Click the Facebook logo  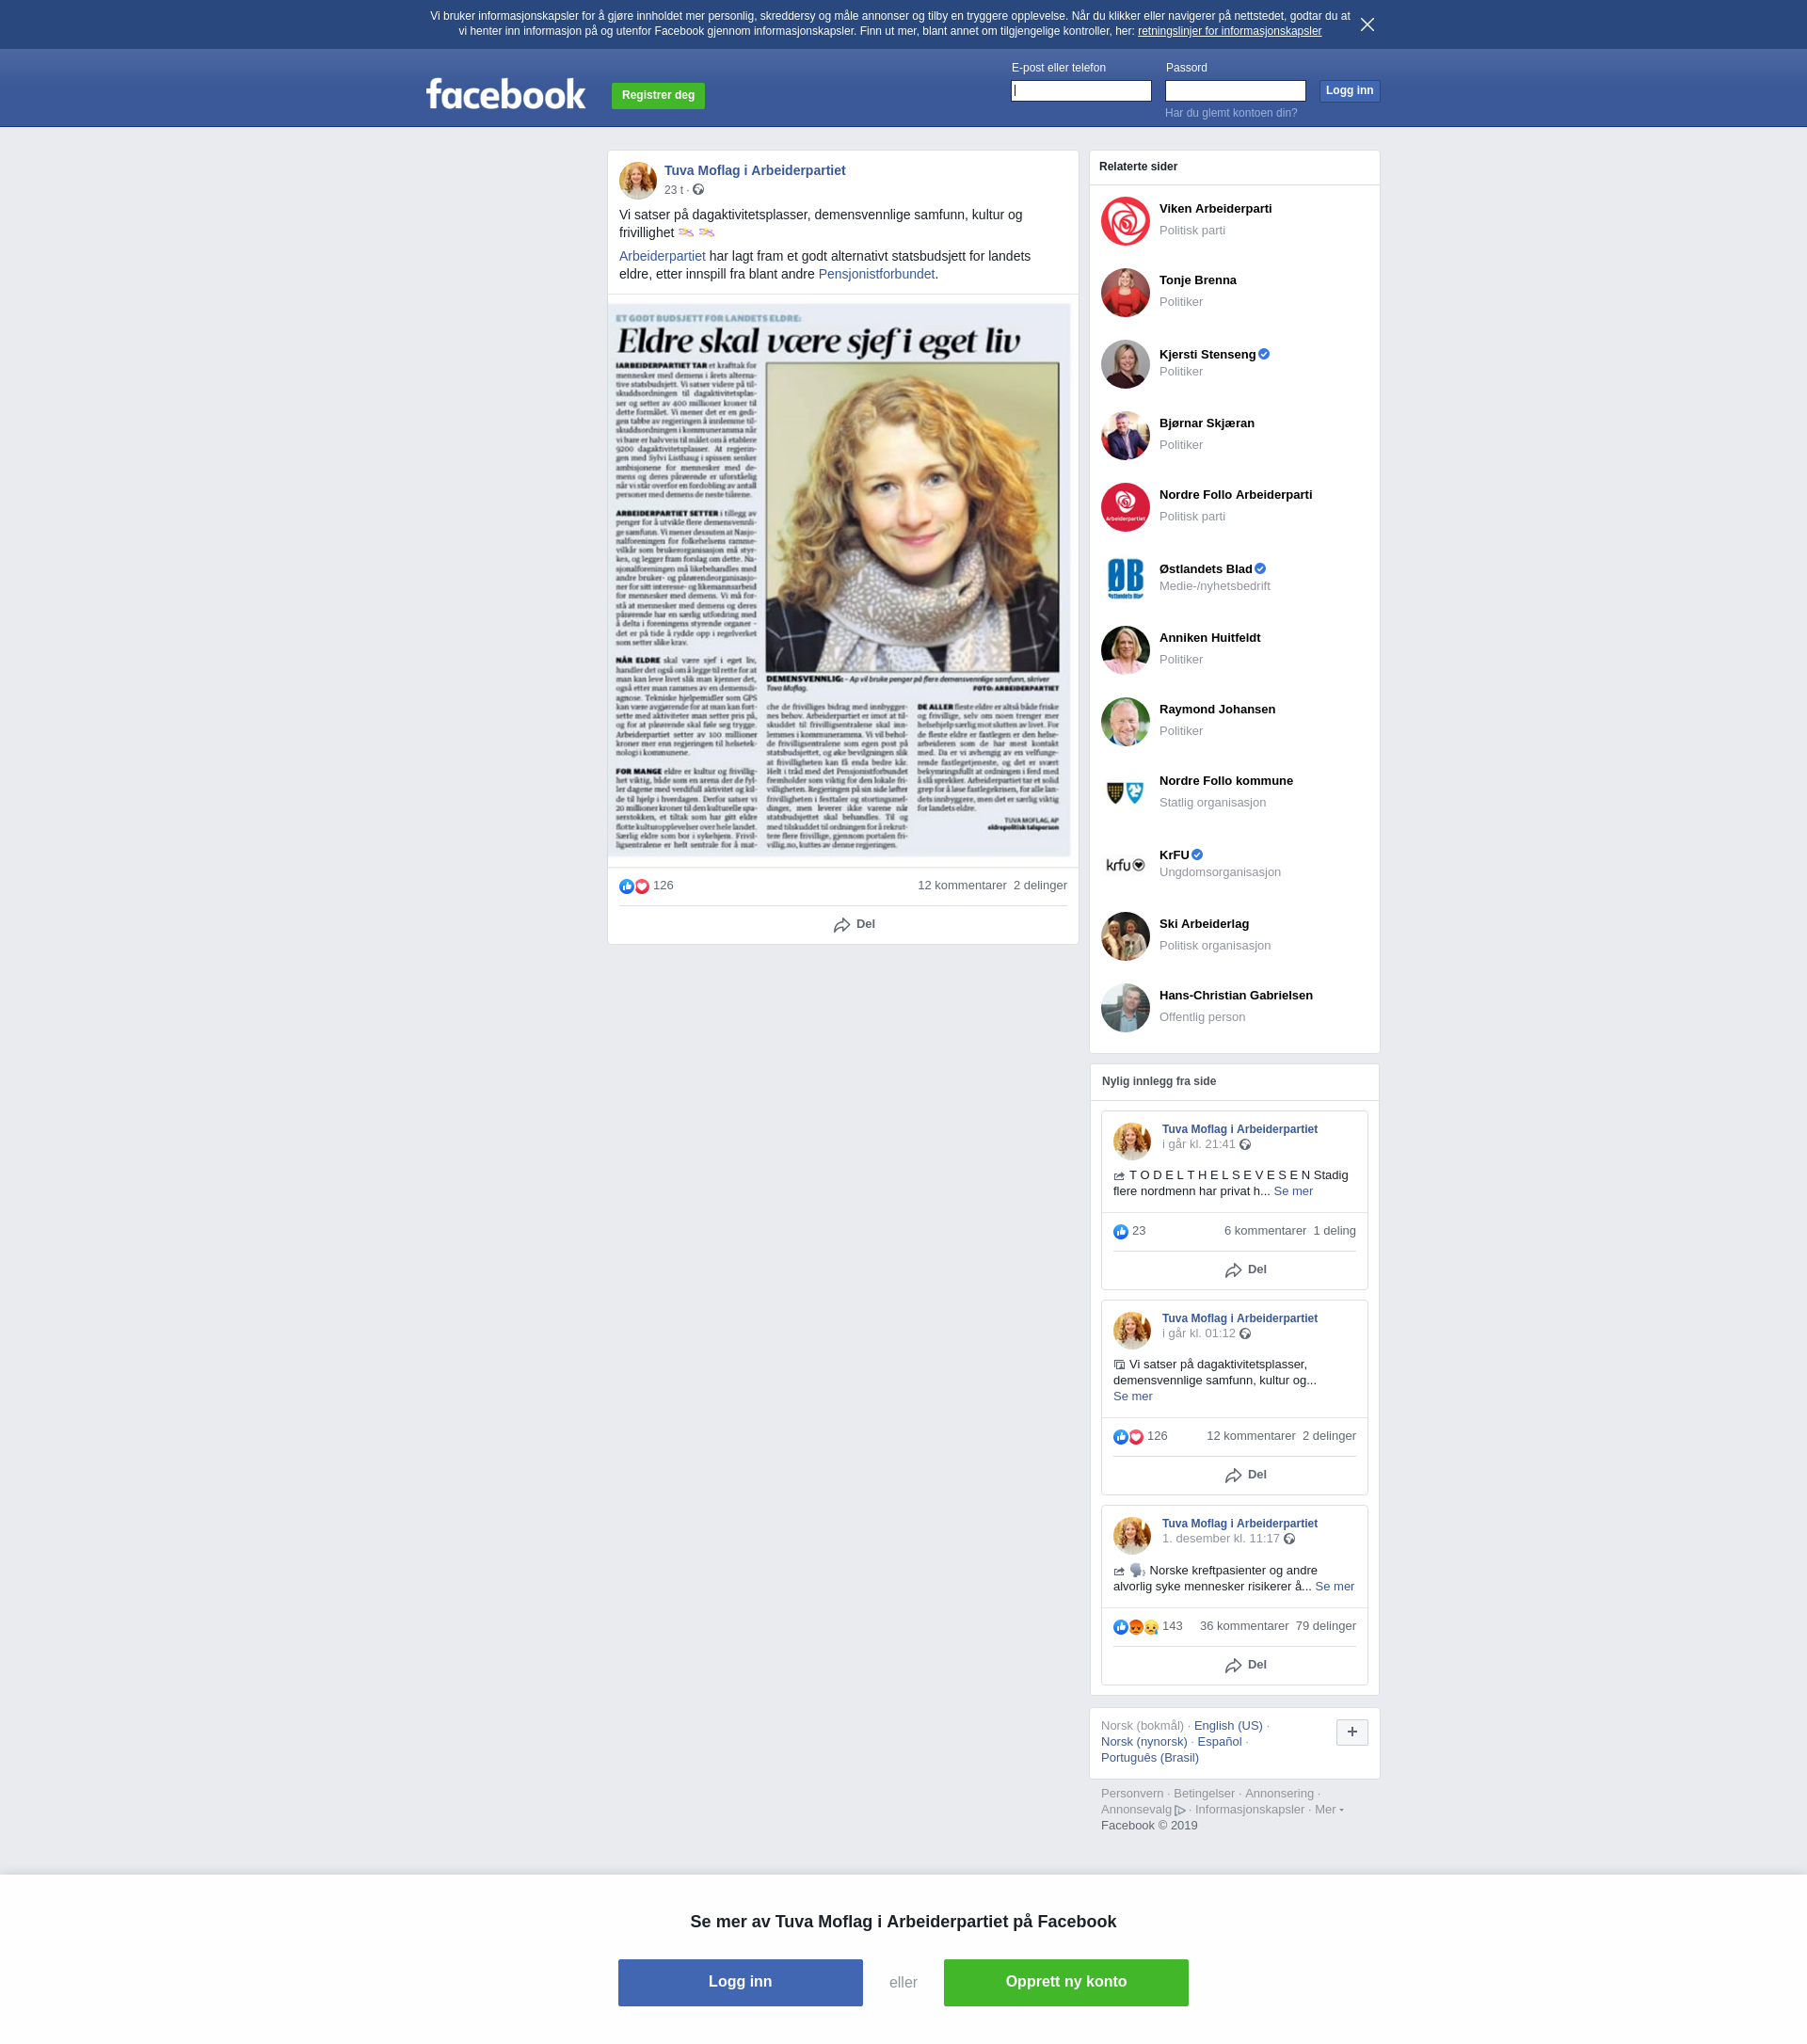tap(506, 94)
